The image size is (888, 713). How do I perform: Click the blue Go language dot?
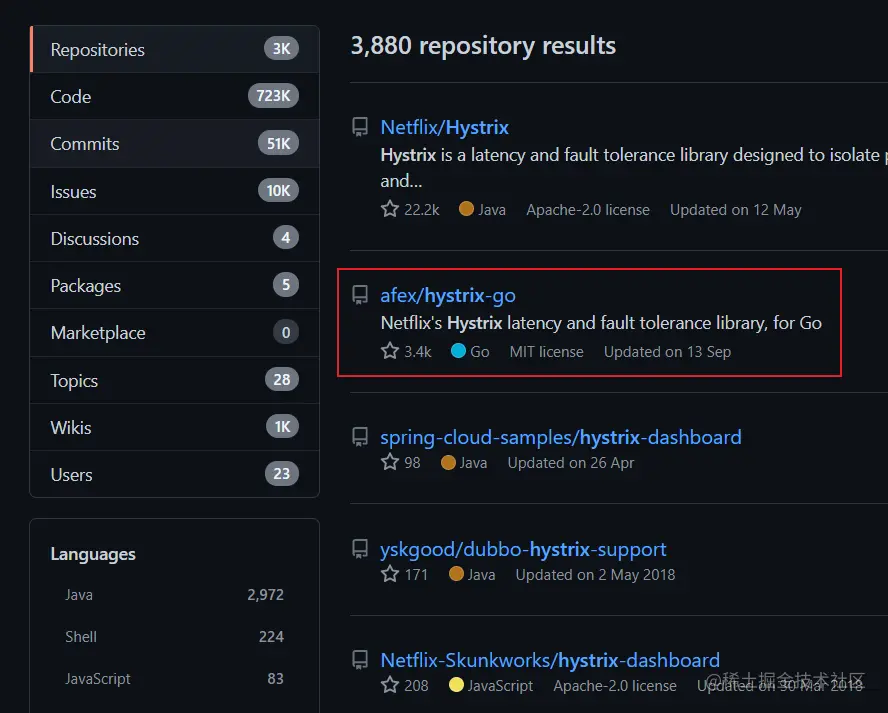tap(458, 351)
